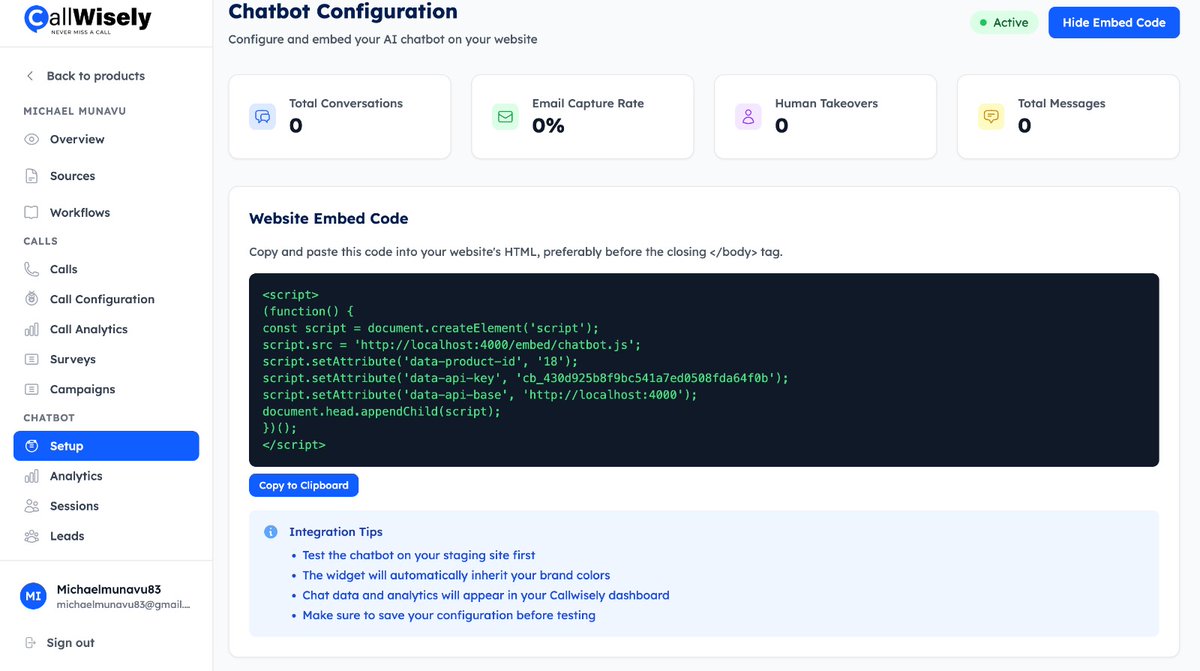The image size is (1200, 671).
Task: Click the data-api-key code line
Action: (x=526, y=378)
